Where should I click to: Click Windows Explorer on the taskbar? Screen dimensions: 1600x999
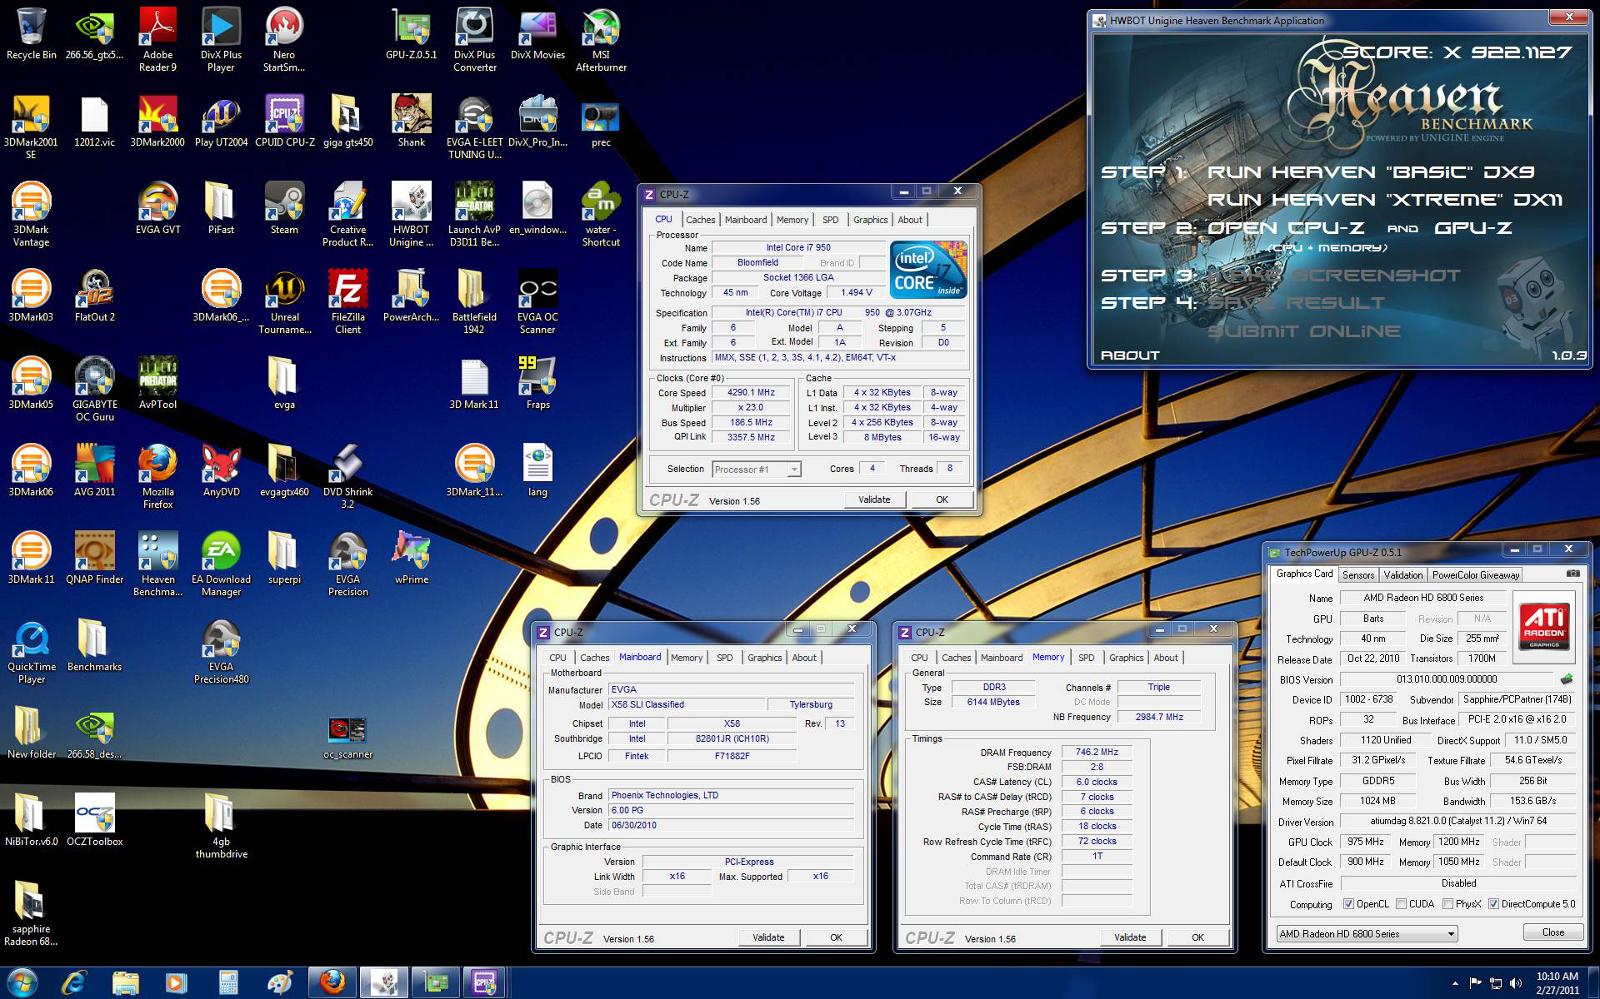coord(125,982)
